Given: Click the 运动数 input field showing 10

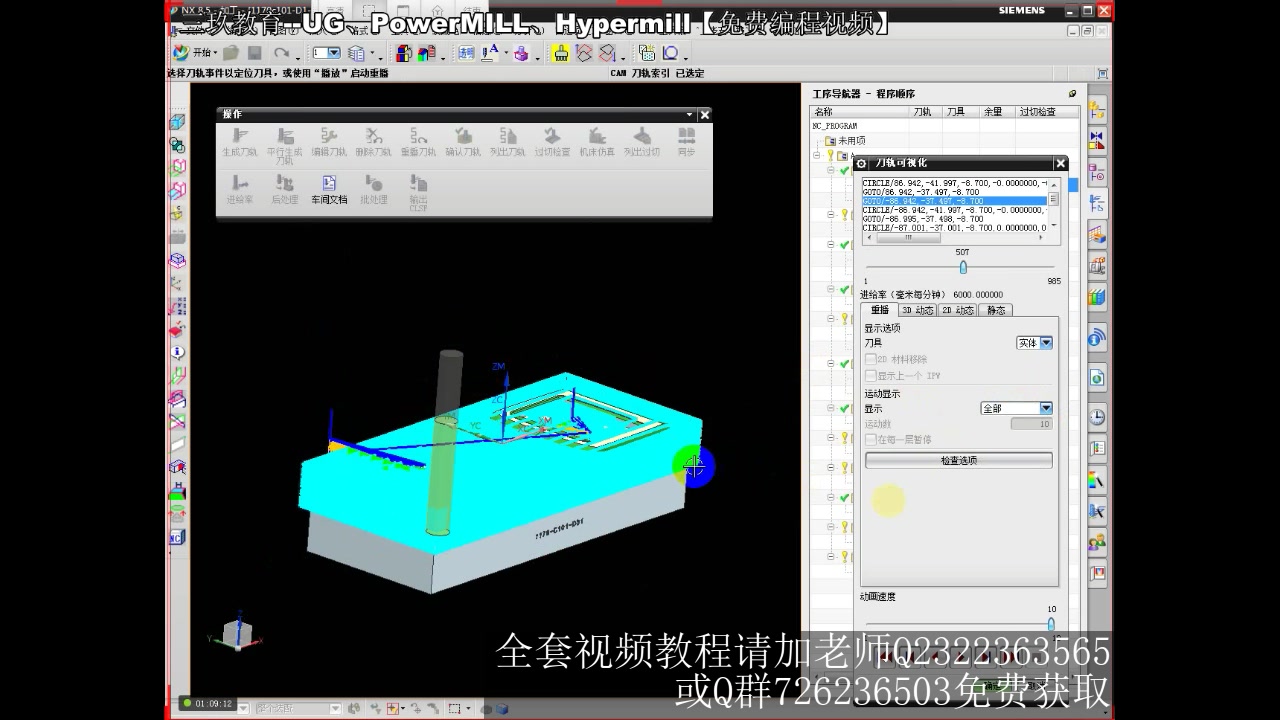Looking at the screenshot, I should click(x=1031, y=424).
